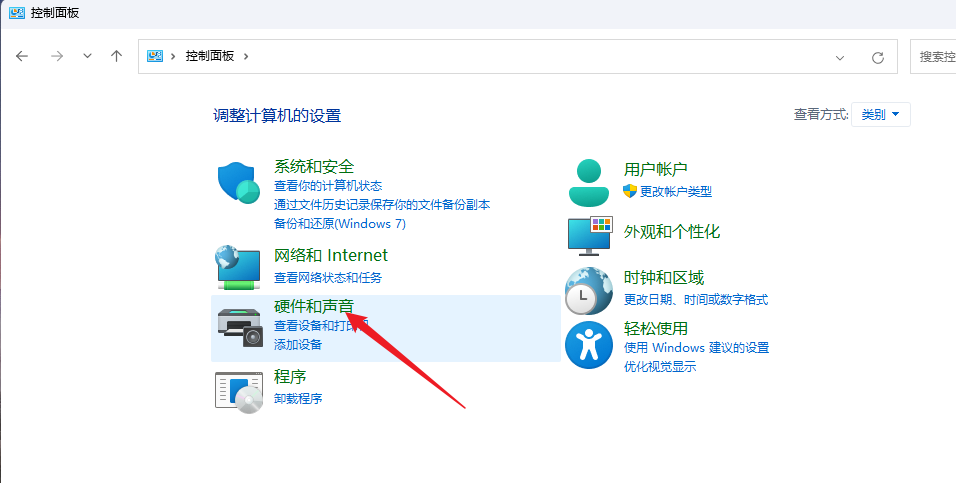Image resolution: width=956 pixels, height=483 pixels.
Task: Click 更改日期、时间或数字格式 link
Action: [696, 299]
